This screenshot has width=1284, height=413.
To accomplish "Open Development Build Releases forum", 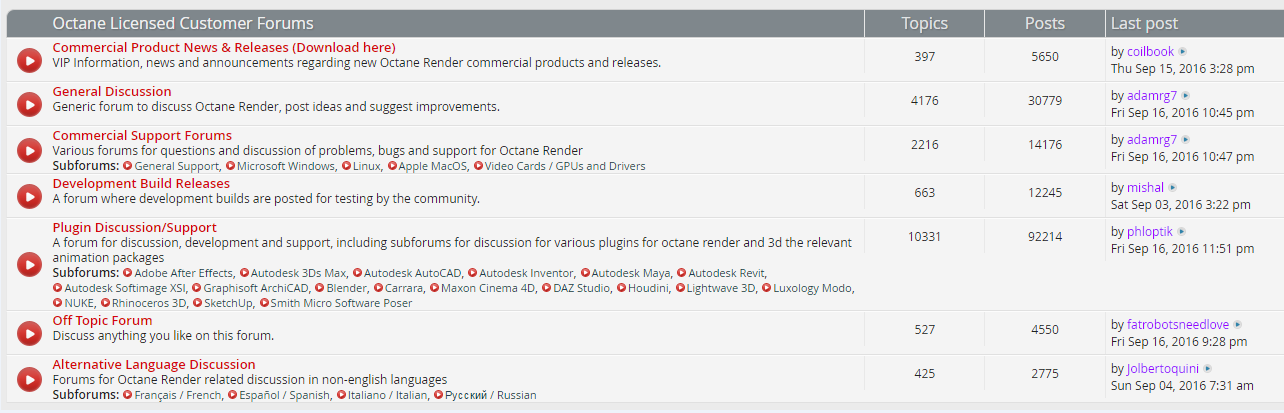I will (x=141, y=183).
